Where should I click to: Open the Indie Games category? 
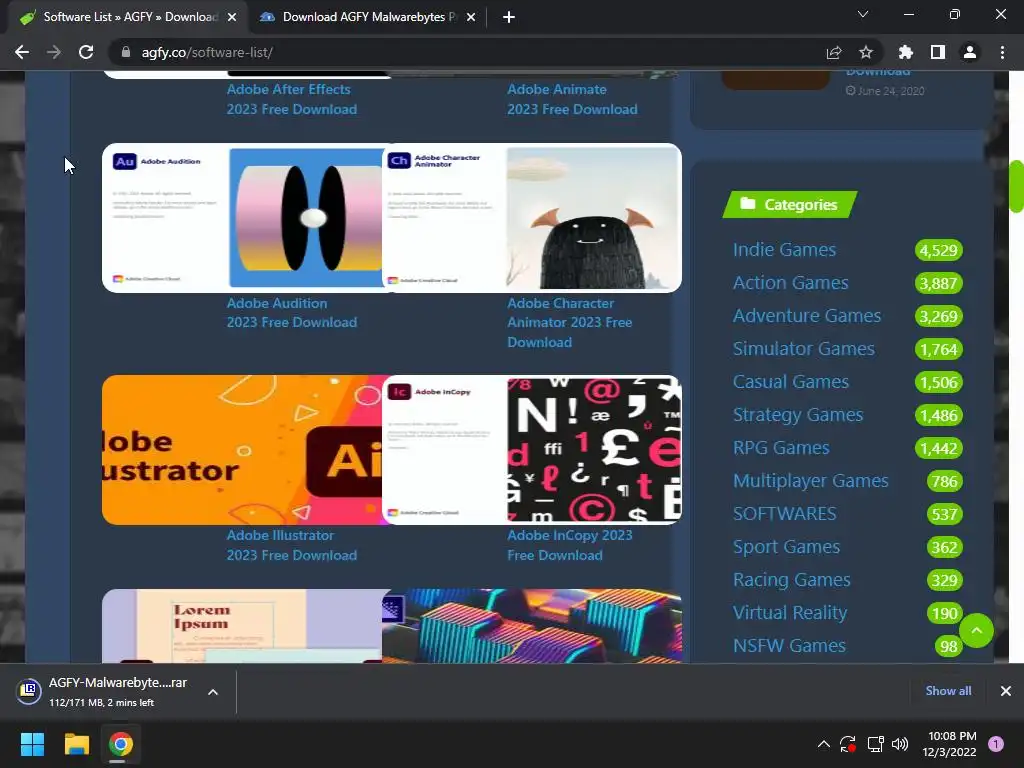coord(784,249)
